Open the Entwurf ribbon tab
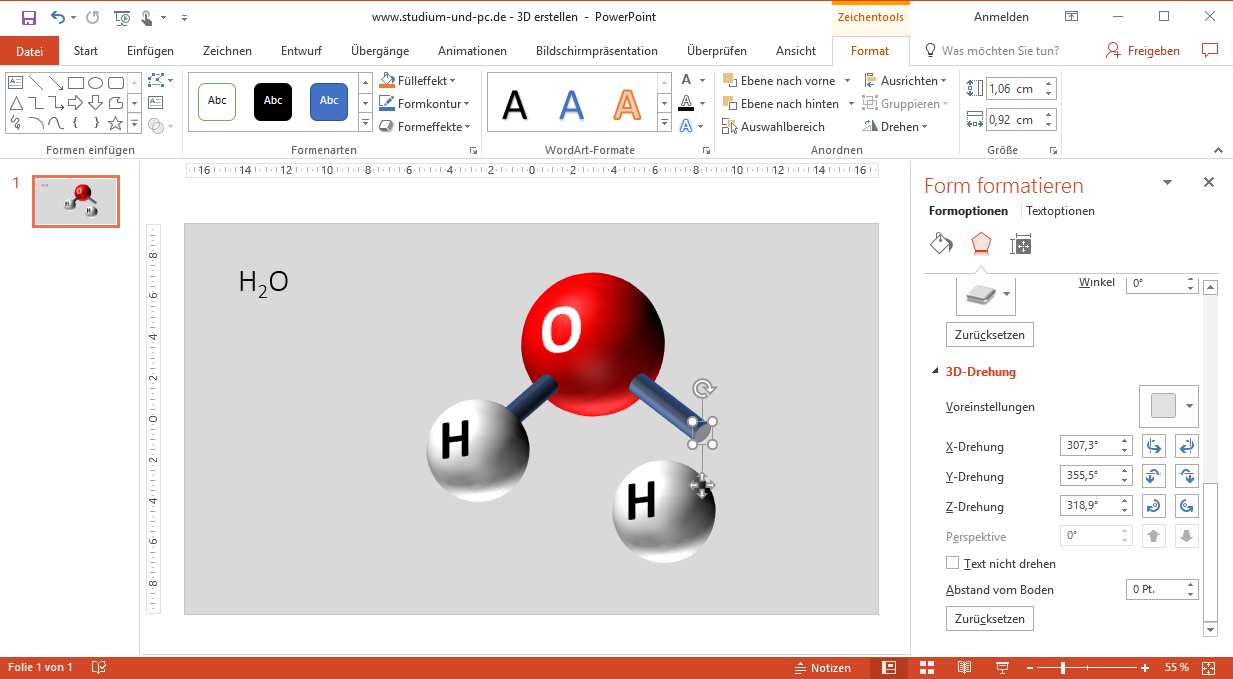Viewport: 1233px width, 679px height. 301,51
